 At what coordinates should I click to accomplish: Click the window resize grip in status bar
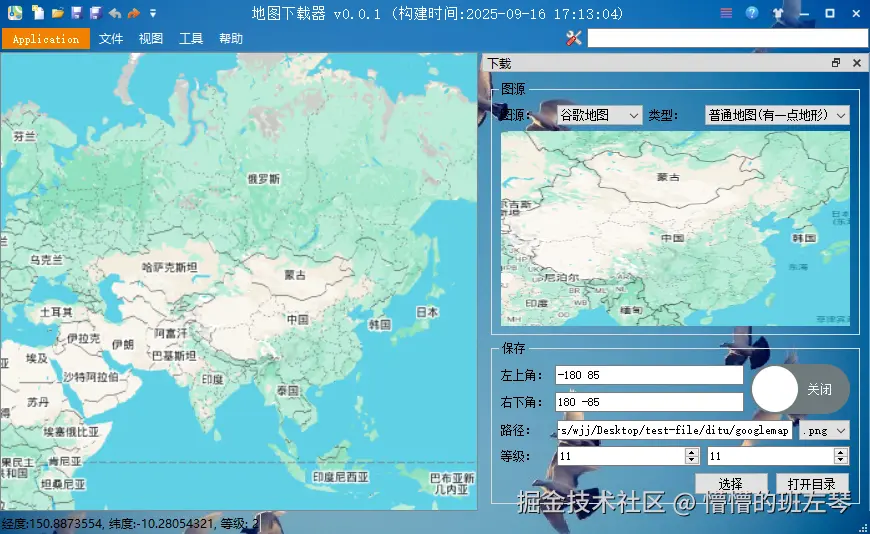(x=863, y=527)
